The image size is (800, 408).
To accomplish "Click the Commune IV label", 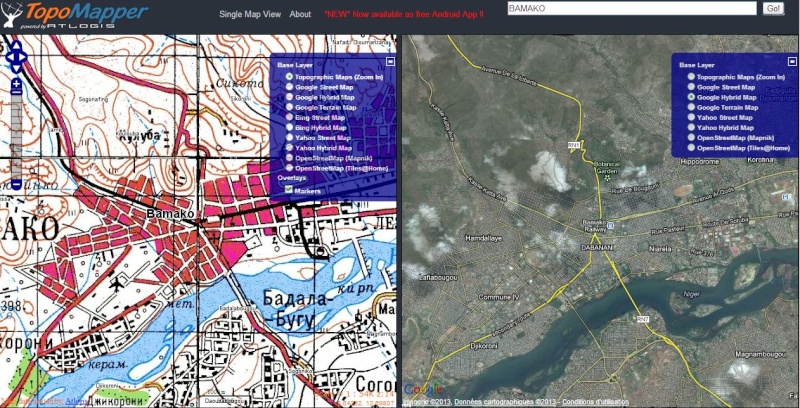I will [498, 297].
